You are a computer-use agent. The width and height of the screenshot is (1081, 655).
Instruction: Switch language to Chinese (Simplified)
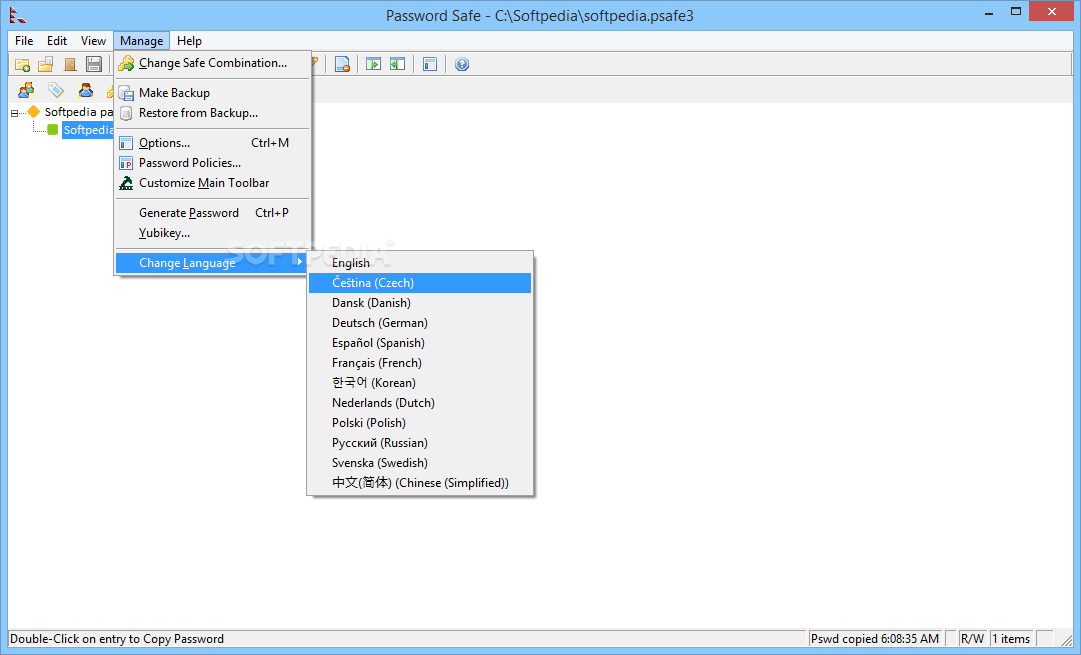tap(420, 483)
